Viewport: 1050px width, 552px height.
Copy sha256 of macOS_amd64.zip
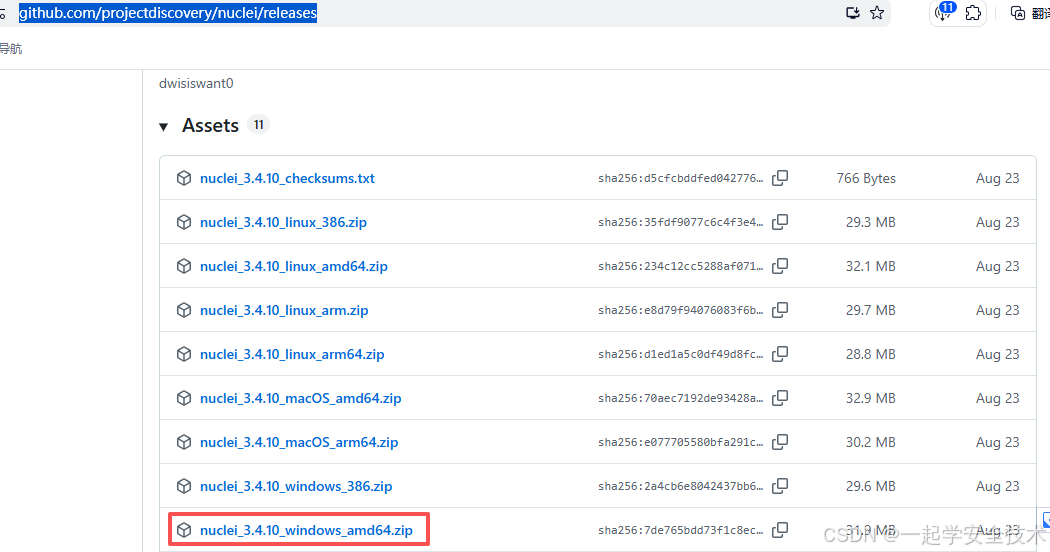pyautogui.click(x=780, y=399)
